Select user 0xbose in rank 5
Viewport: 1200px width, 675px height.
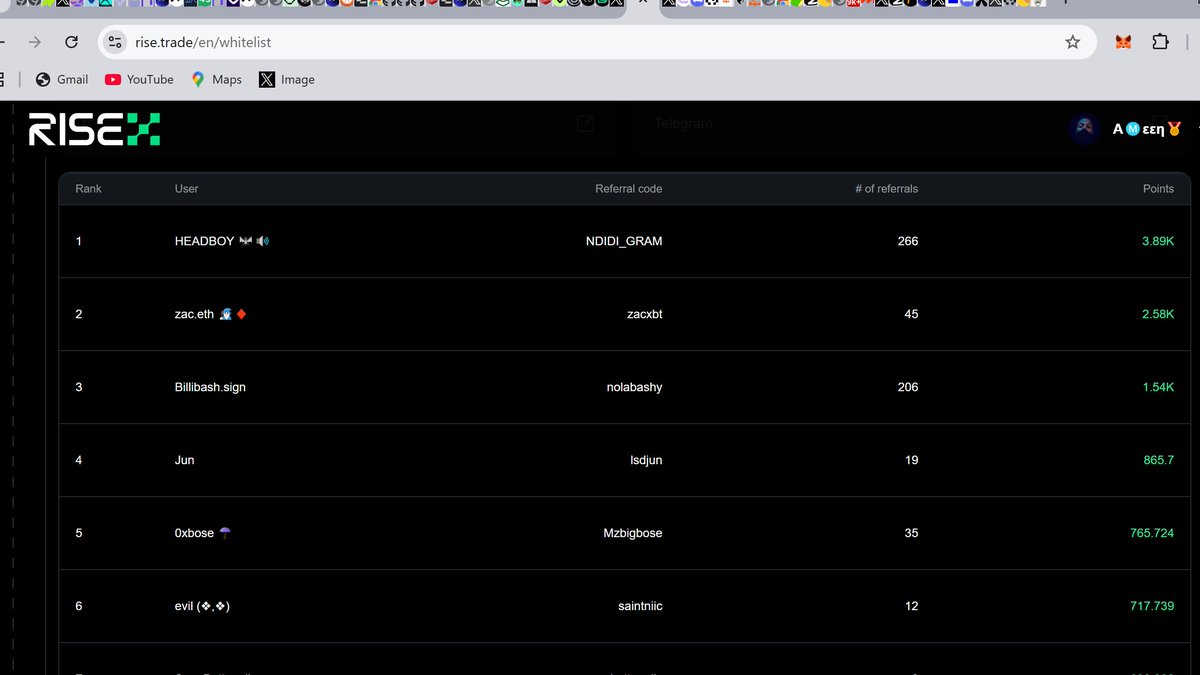click(202, 533)
